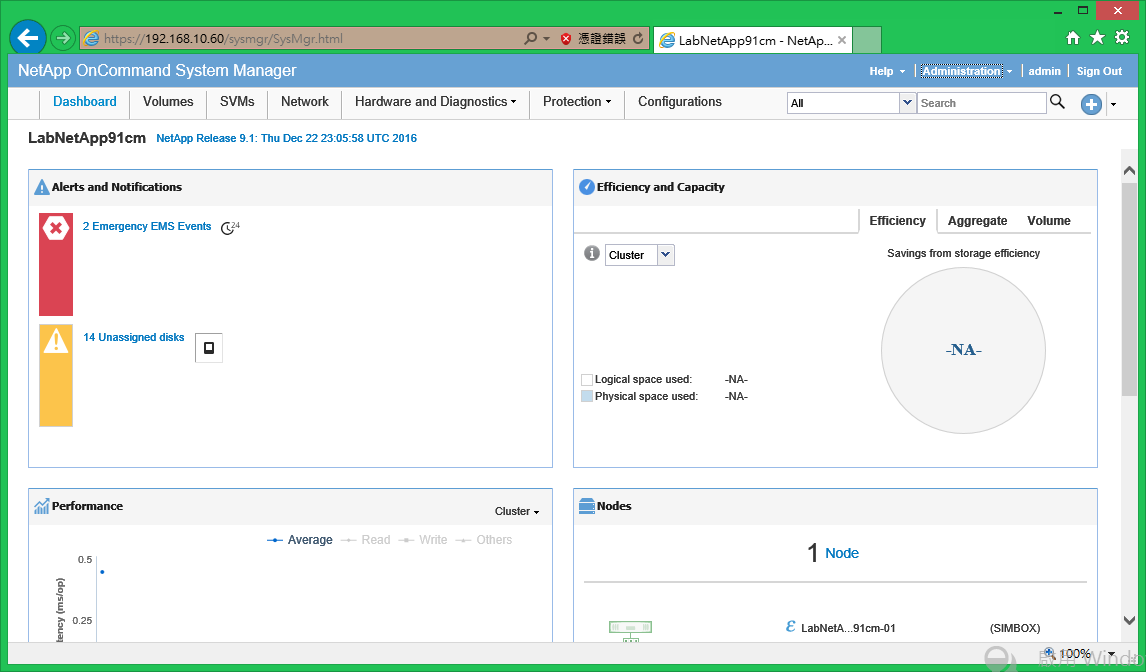Open the 2 Emergency EMS Events link
The image size is (1146, 672).
(146, 226)
